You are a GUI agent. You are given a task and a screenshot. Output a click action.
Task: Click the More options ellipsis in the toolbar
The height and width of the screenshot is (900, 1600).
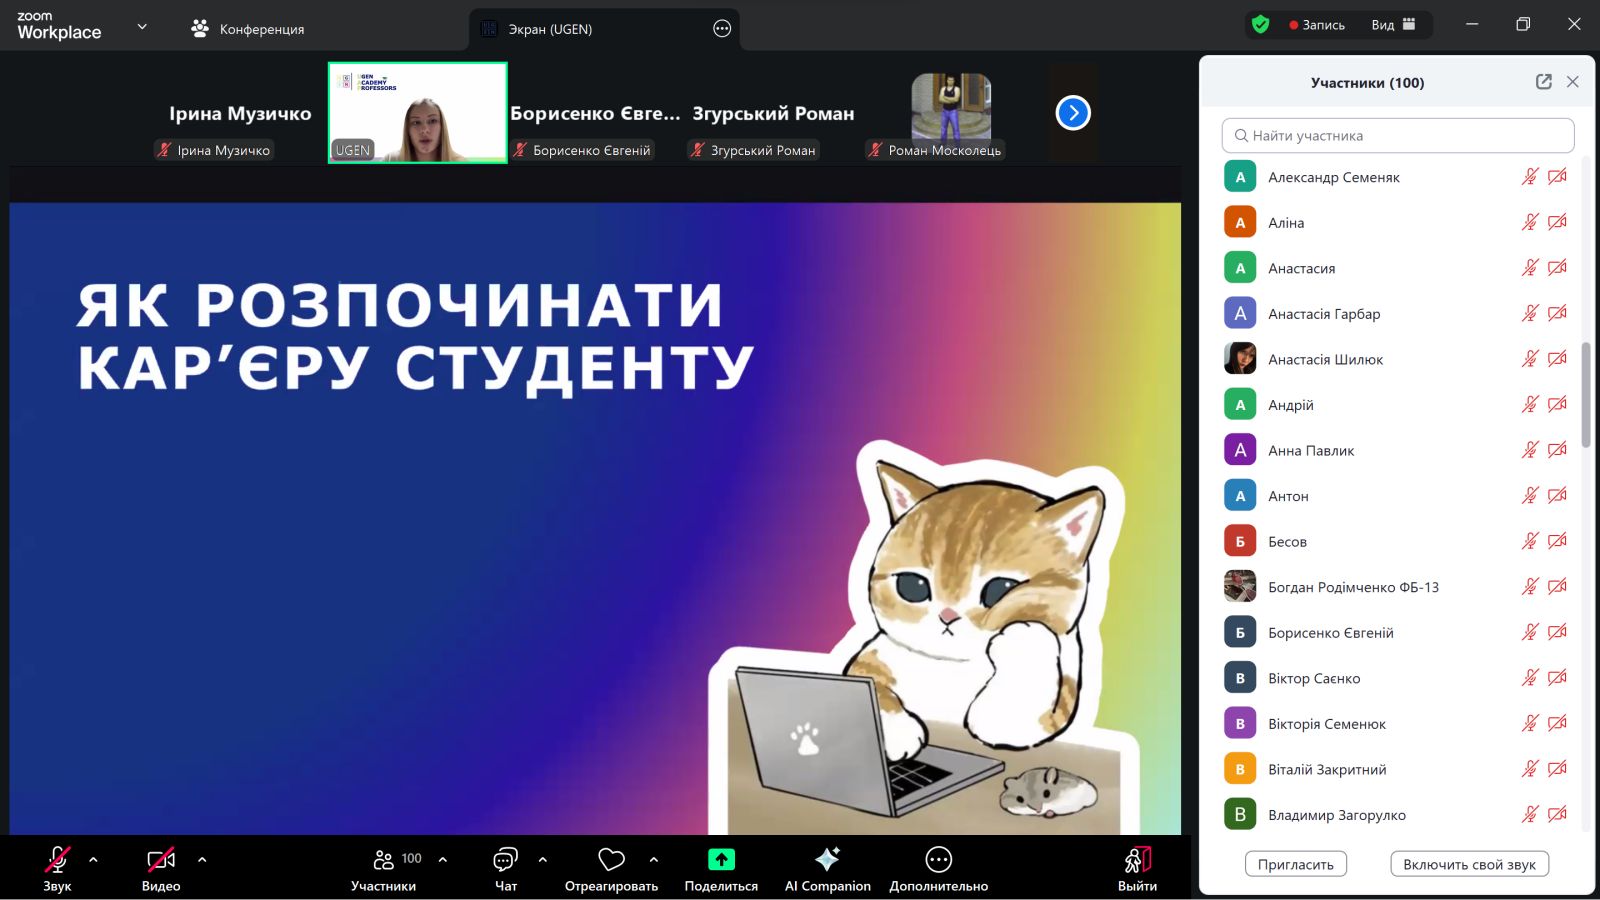click(938, 860)
